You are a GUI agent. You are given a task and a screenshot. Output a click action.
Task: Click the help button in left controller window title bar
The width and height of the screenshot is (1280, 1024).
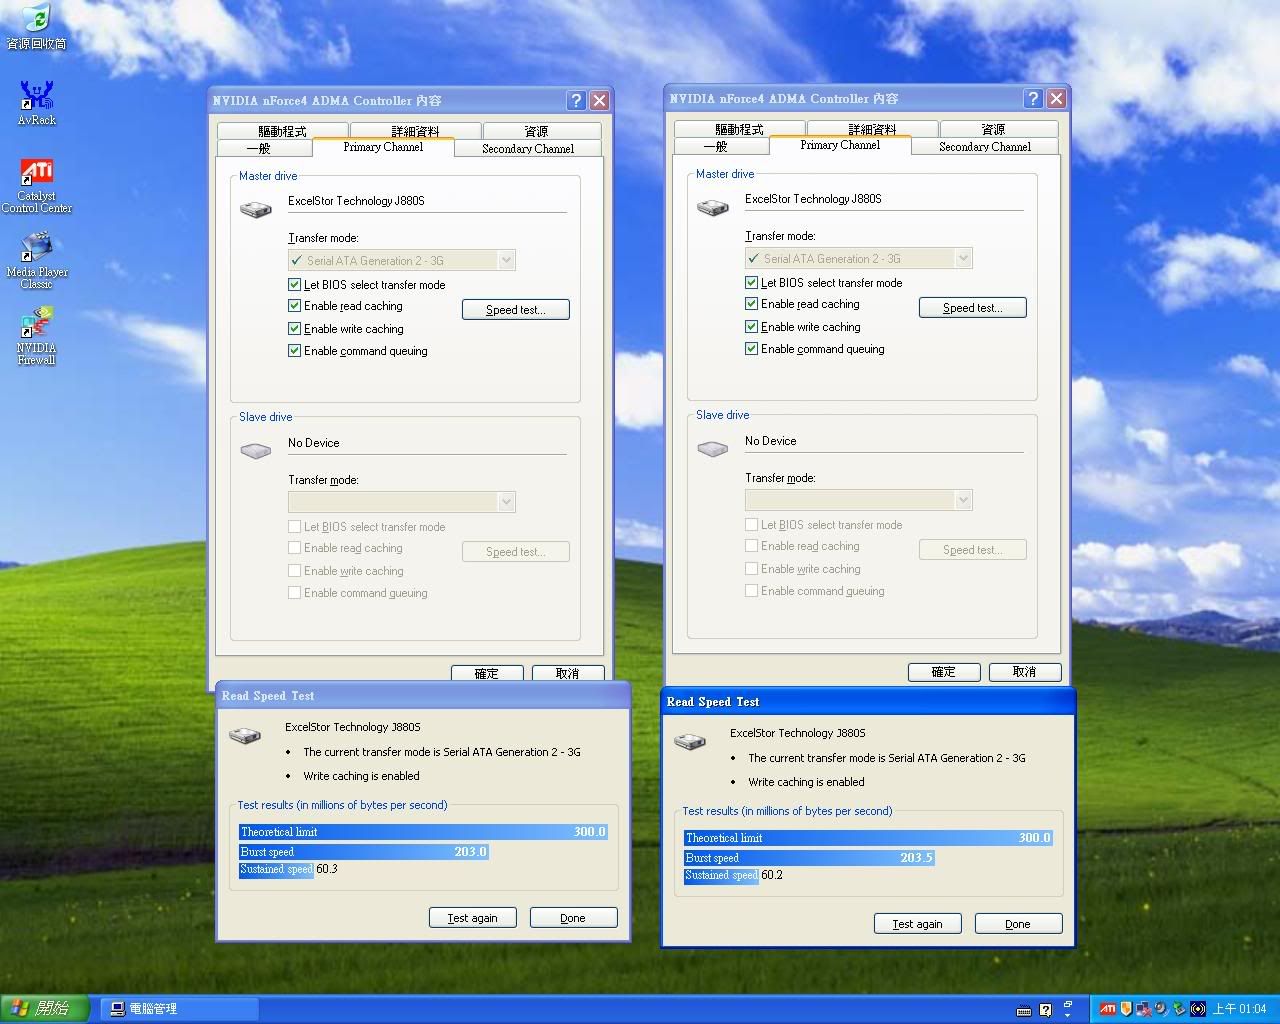[576, 100]
